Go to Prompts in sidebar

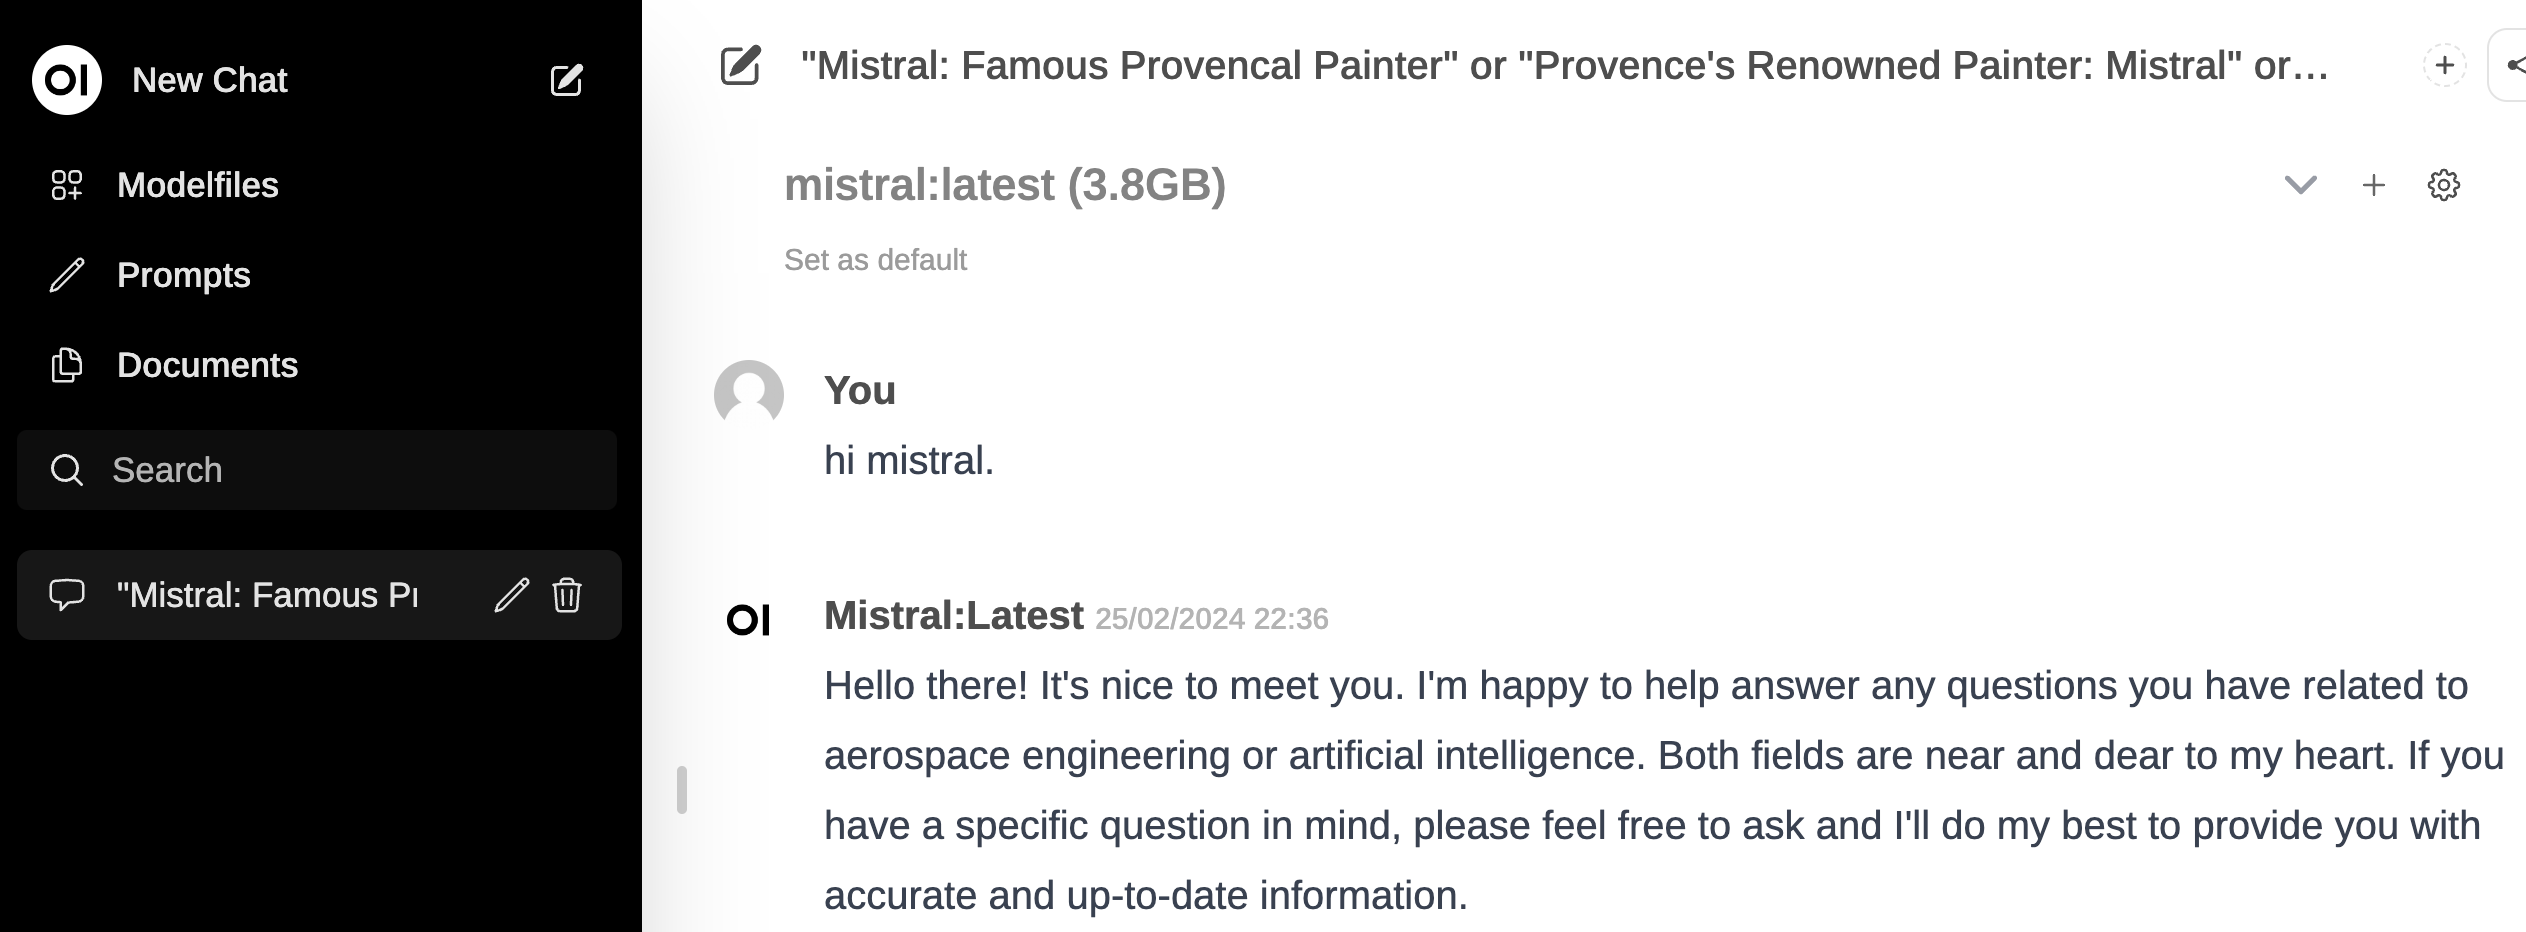[183, 275]
